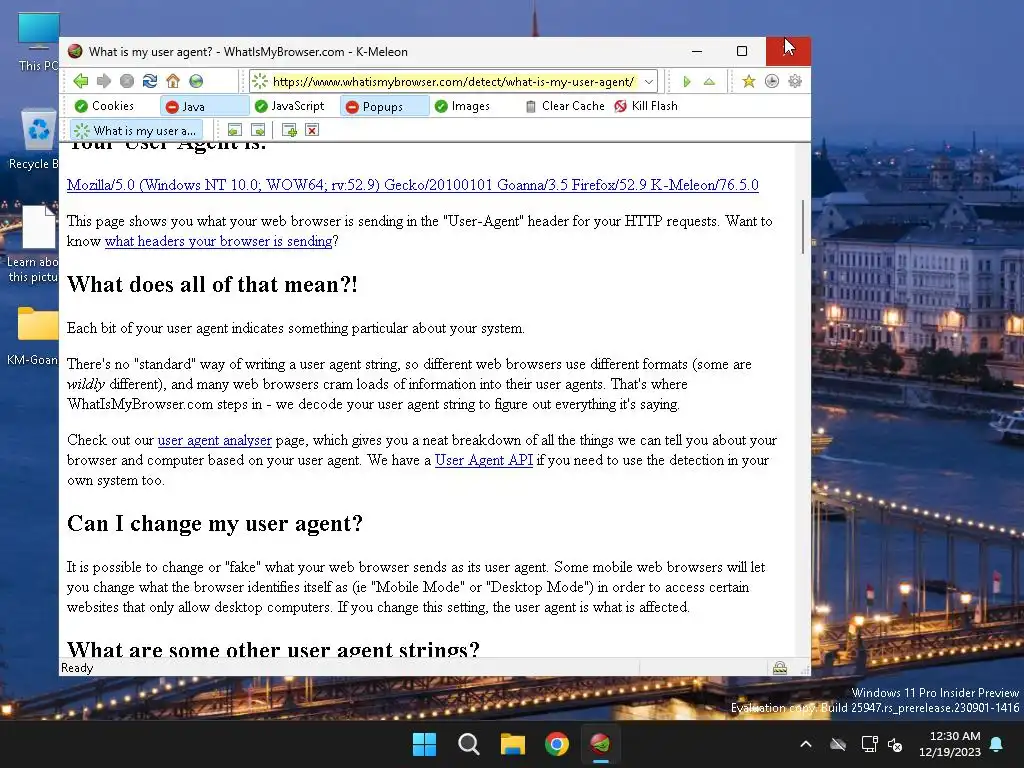This screenshot has height=768, width=1024.
Task: Select Recycle Bin desktop icon
Action: [36, 139]
